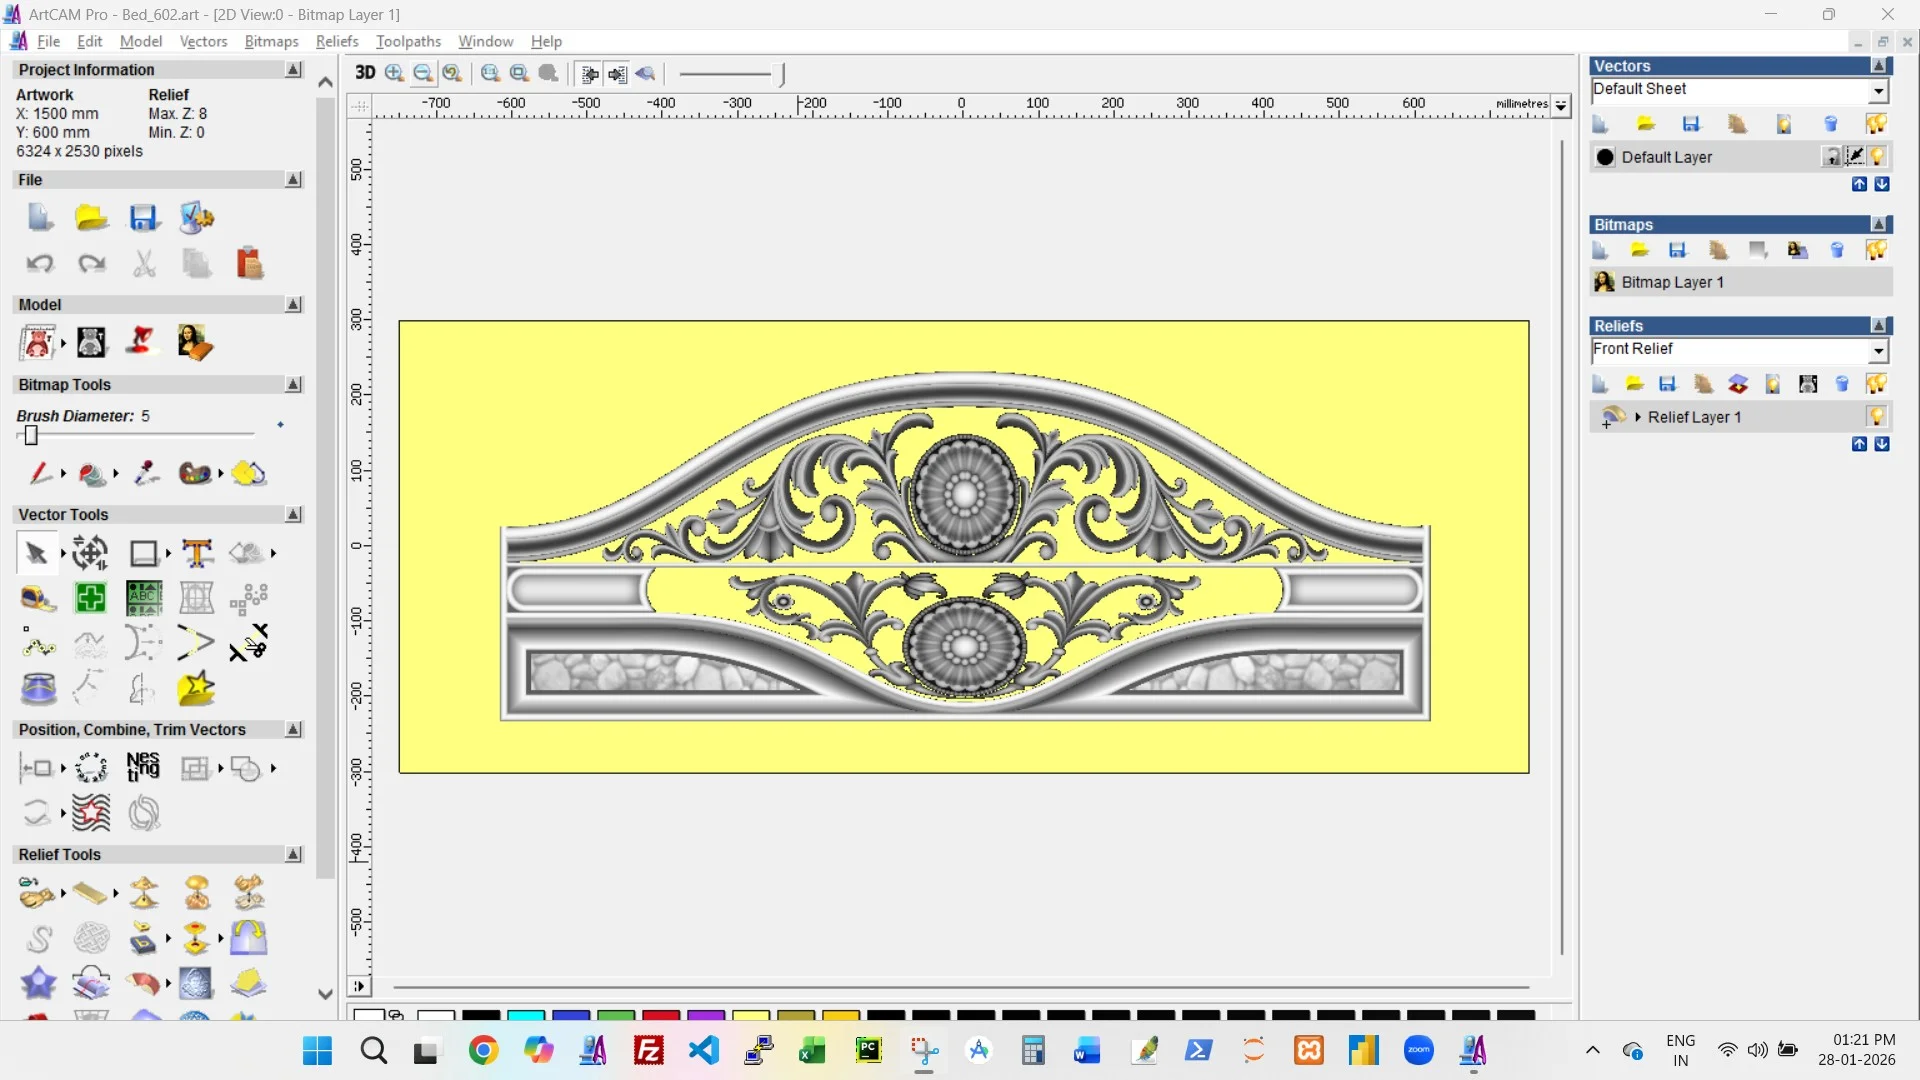Open the Toolpaths menu
This screenshot has width=1920, height=1080.
coord(408,41)
